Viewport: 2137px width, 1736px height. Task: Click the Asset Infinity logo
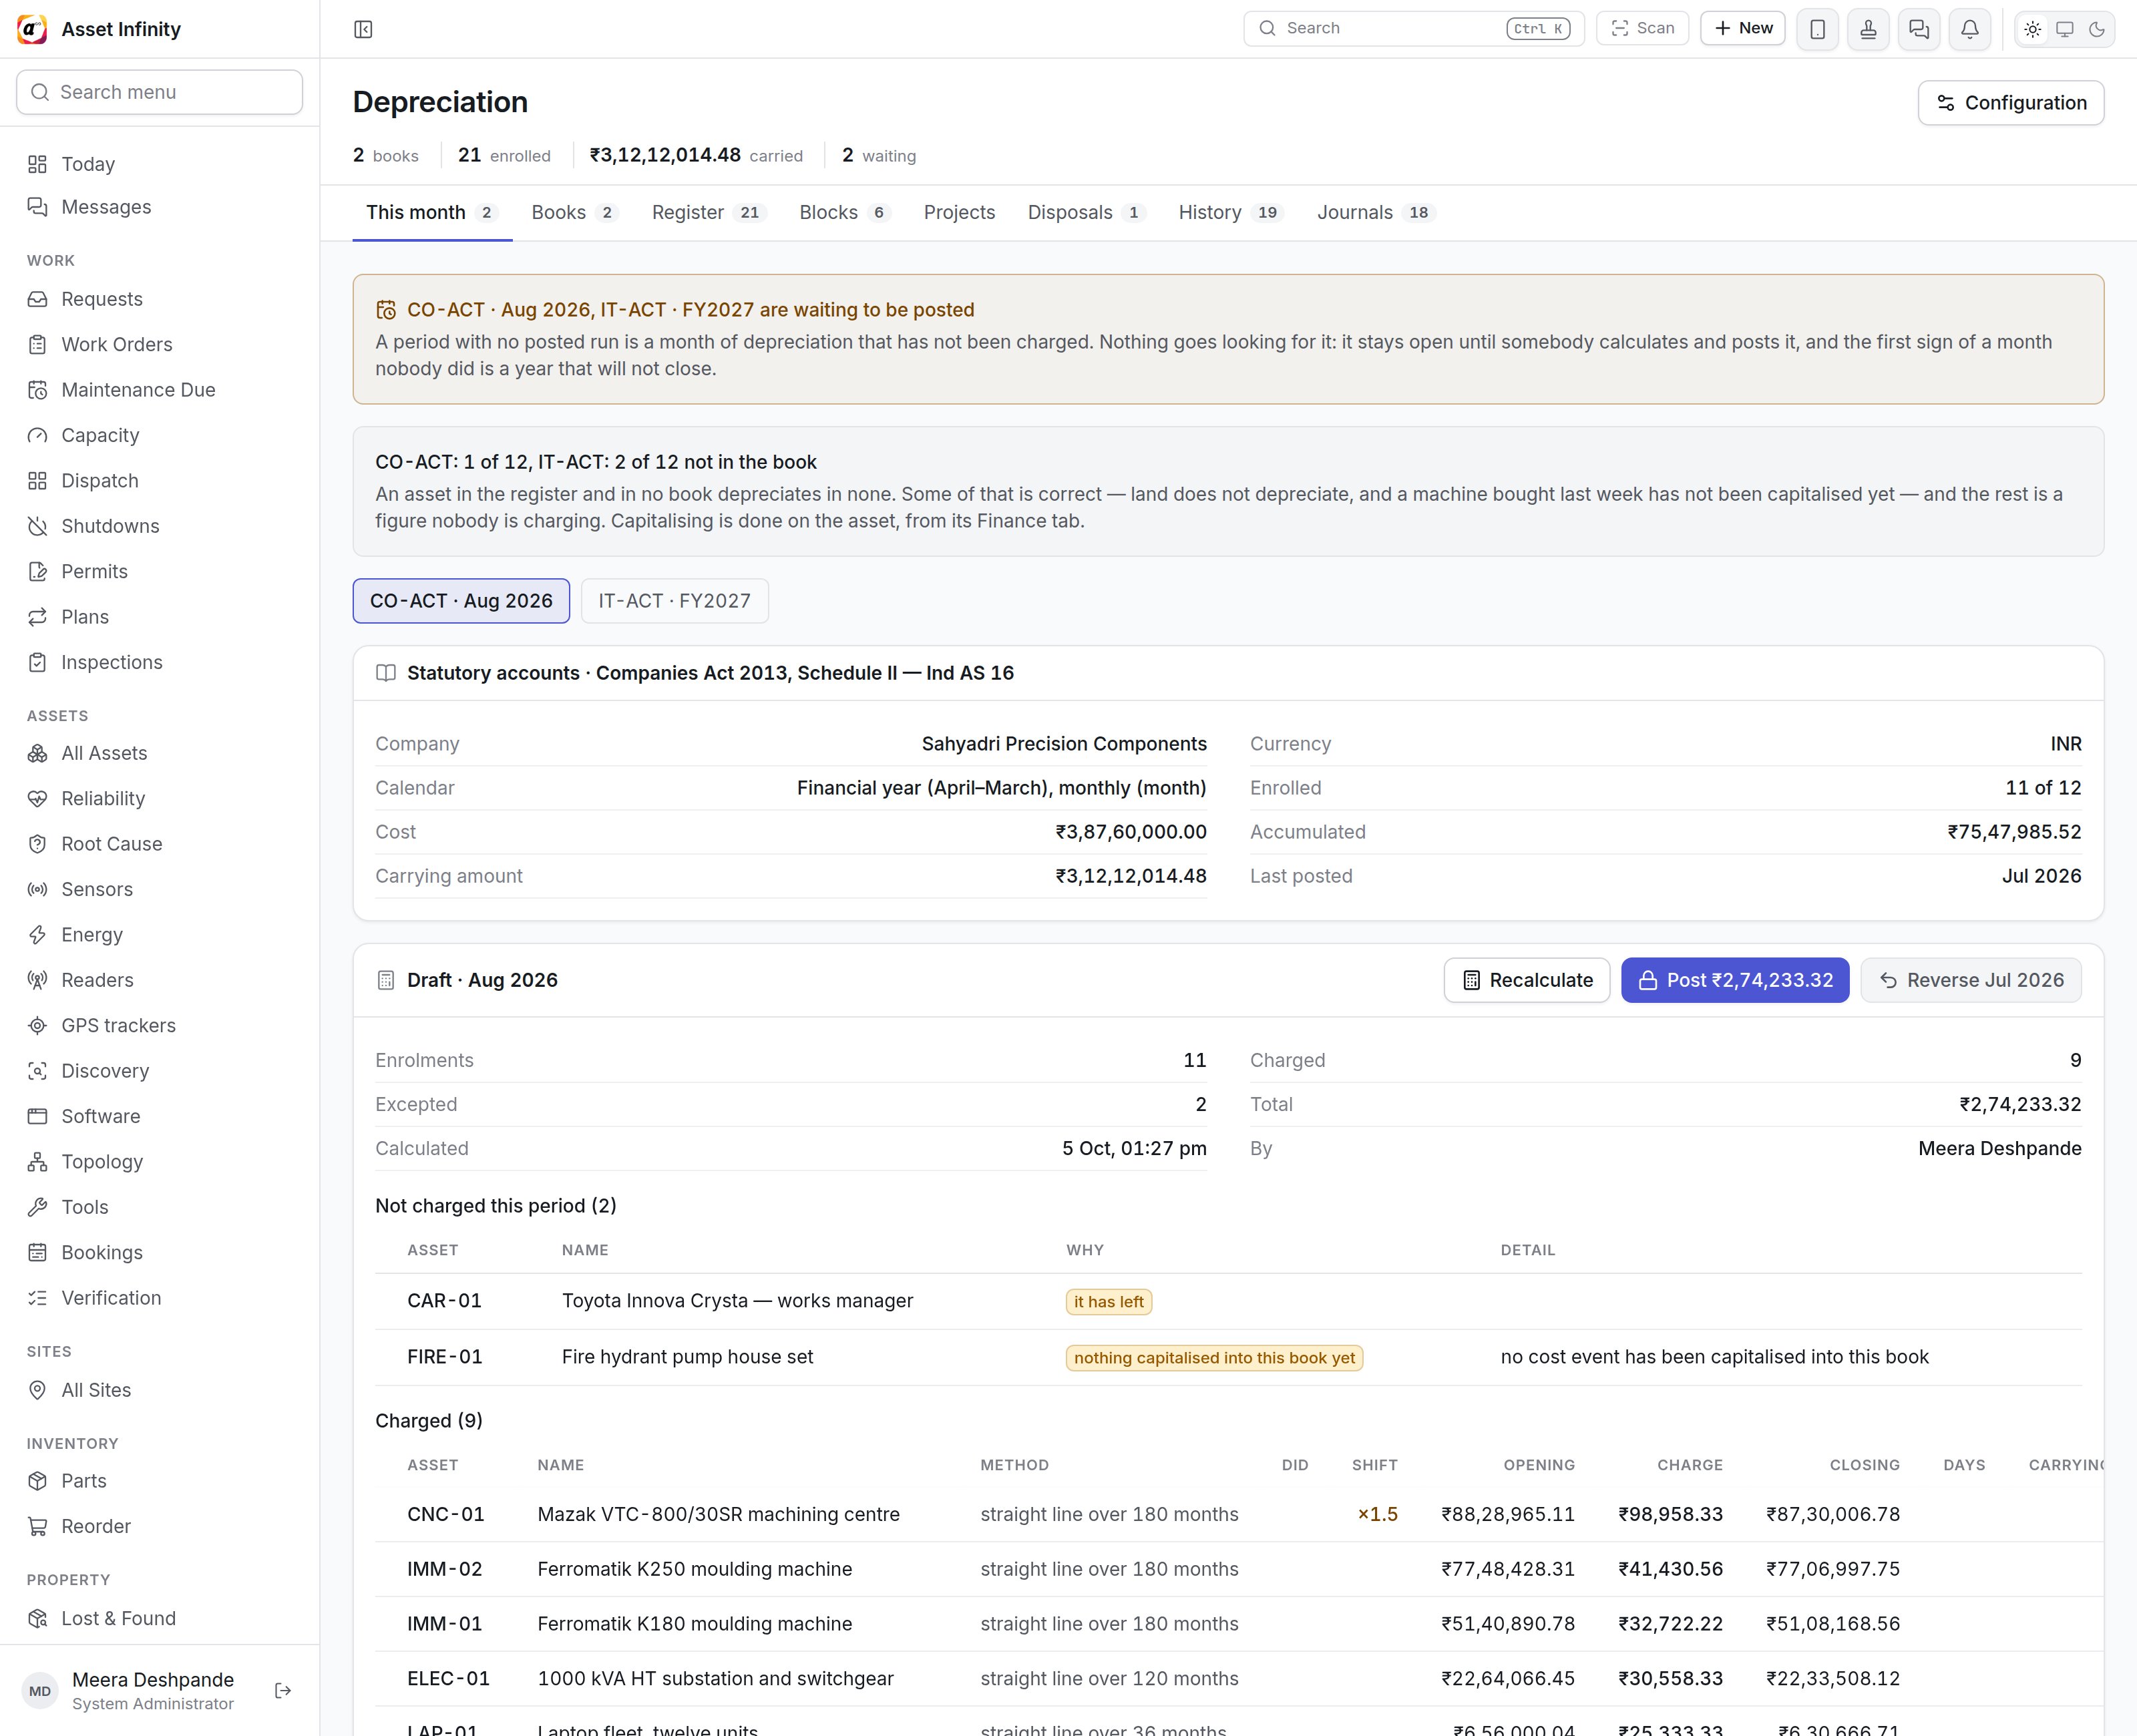(x=32, y=29)
